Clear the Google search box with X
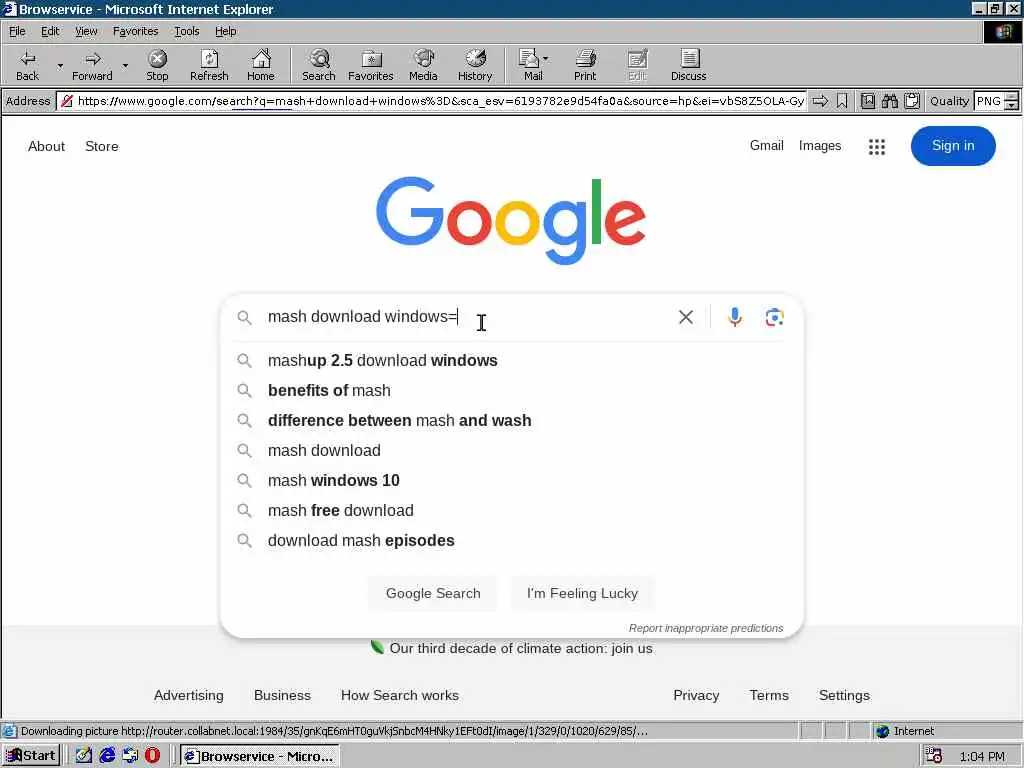 point(686,317)
